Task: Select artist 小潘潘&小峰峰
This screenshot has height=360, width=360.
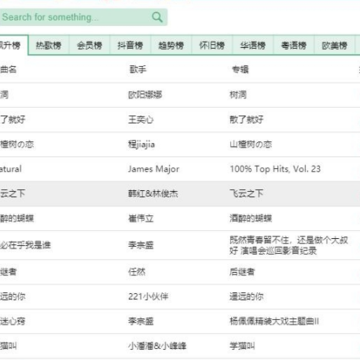Action: coord(157,346)
